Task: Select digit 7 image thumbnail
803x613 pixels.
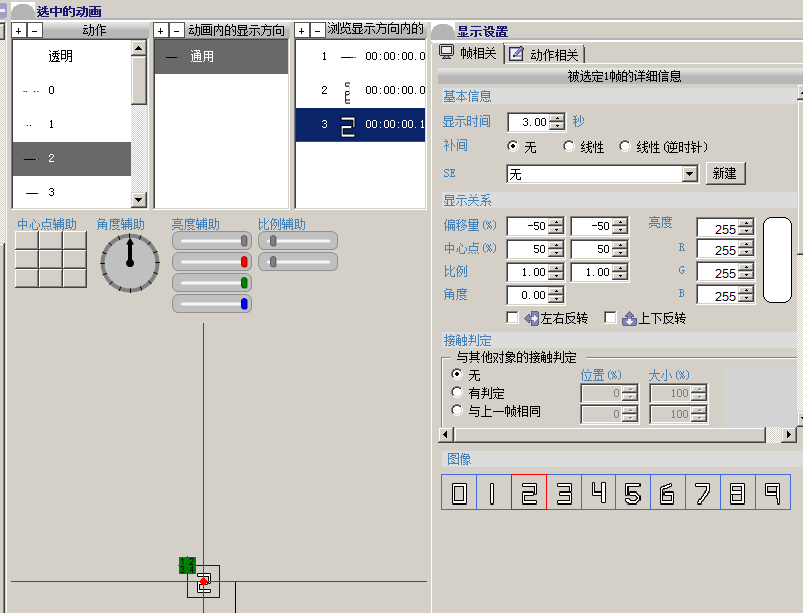Action: (x=703, y=492)
